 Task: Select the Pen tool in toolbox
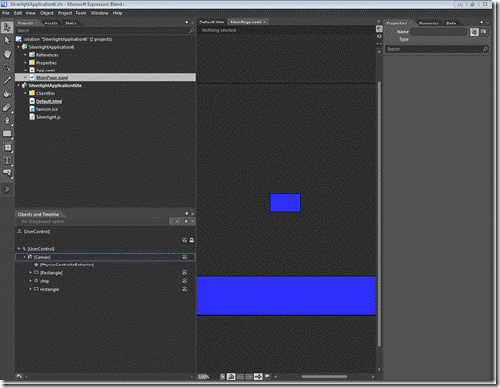point(7,121)
